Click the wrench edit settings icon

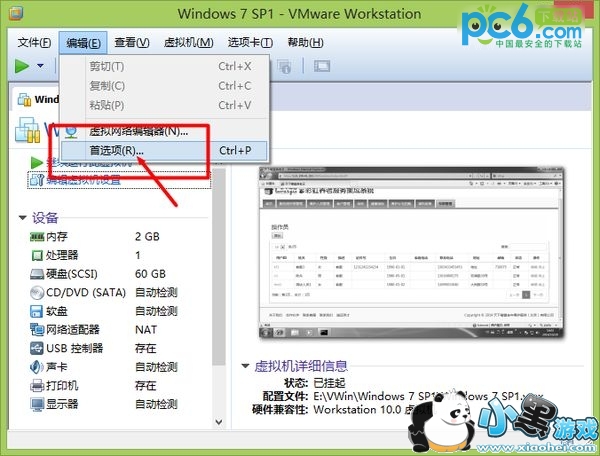click(37, 180)
